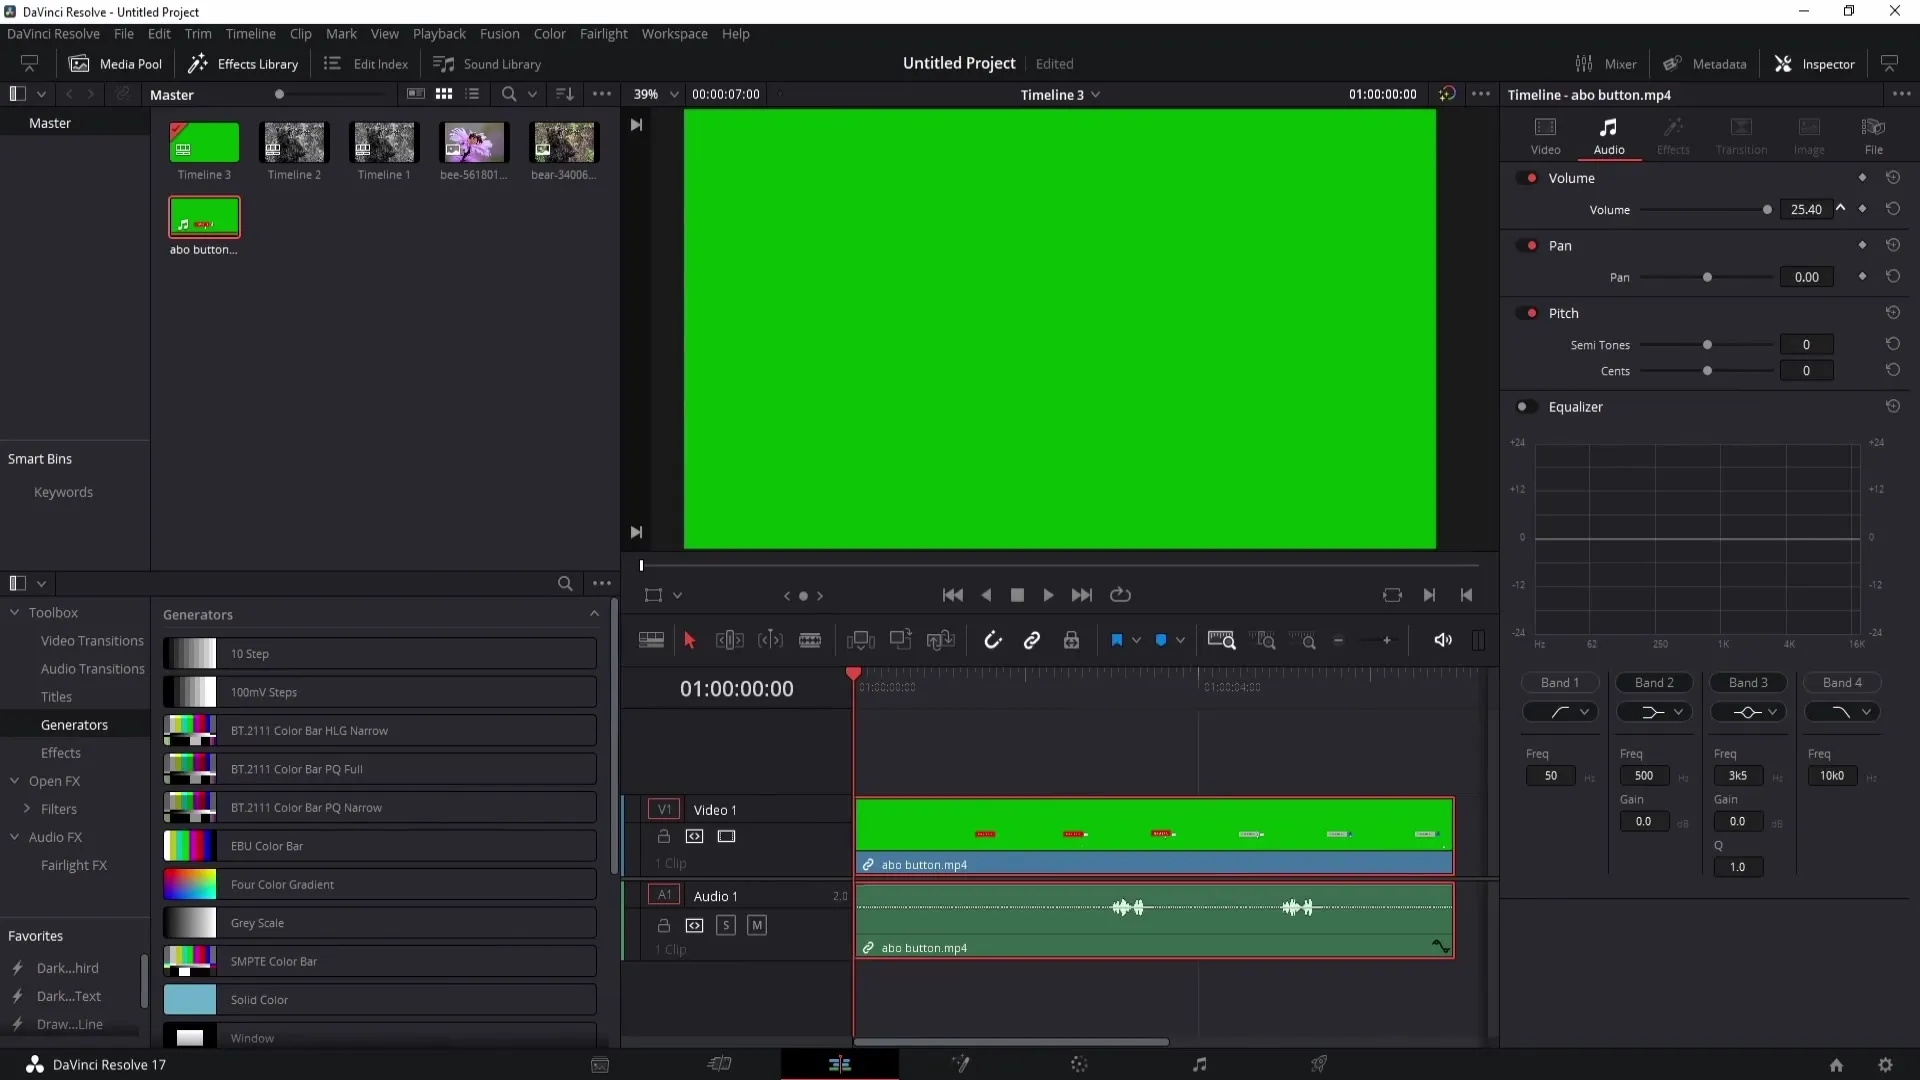Toggle Linked Selection chain icon

[1032, 641]
